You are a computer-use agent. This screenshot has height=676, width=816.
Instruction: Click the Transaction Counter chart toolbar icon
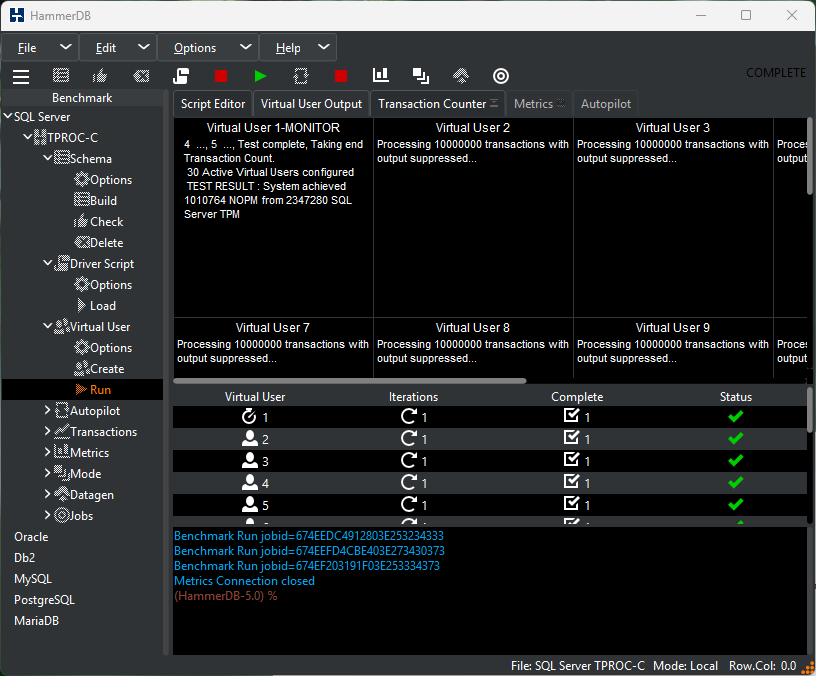(x=381, y=75)
